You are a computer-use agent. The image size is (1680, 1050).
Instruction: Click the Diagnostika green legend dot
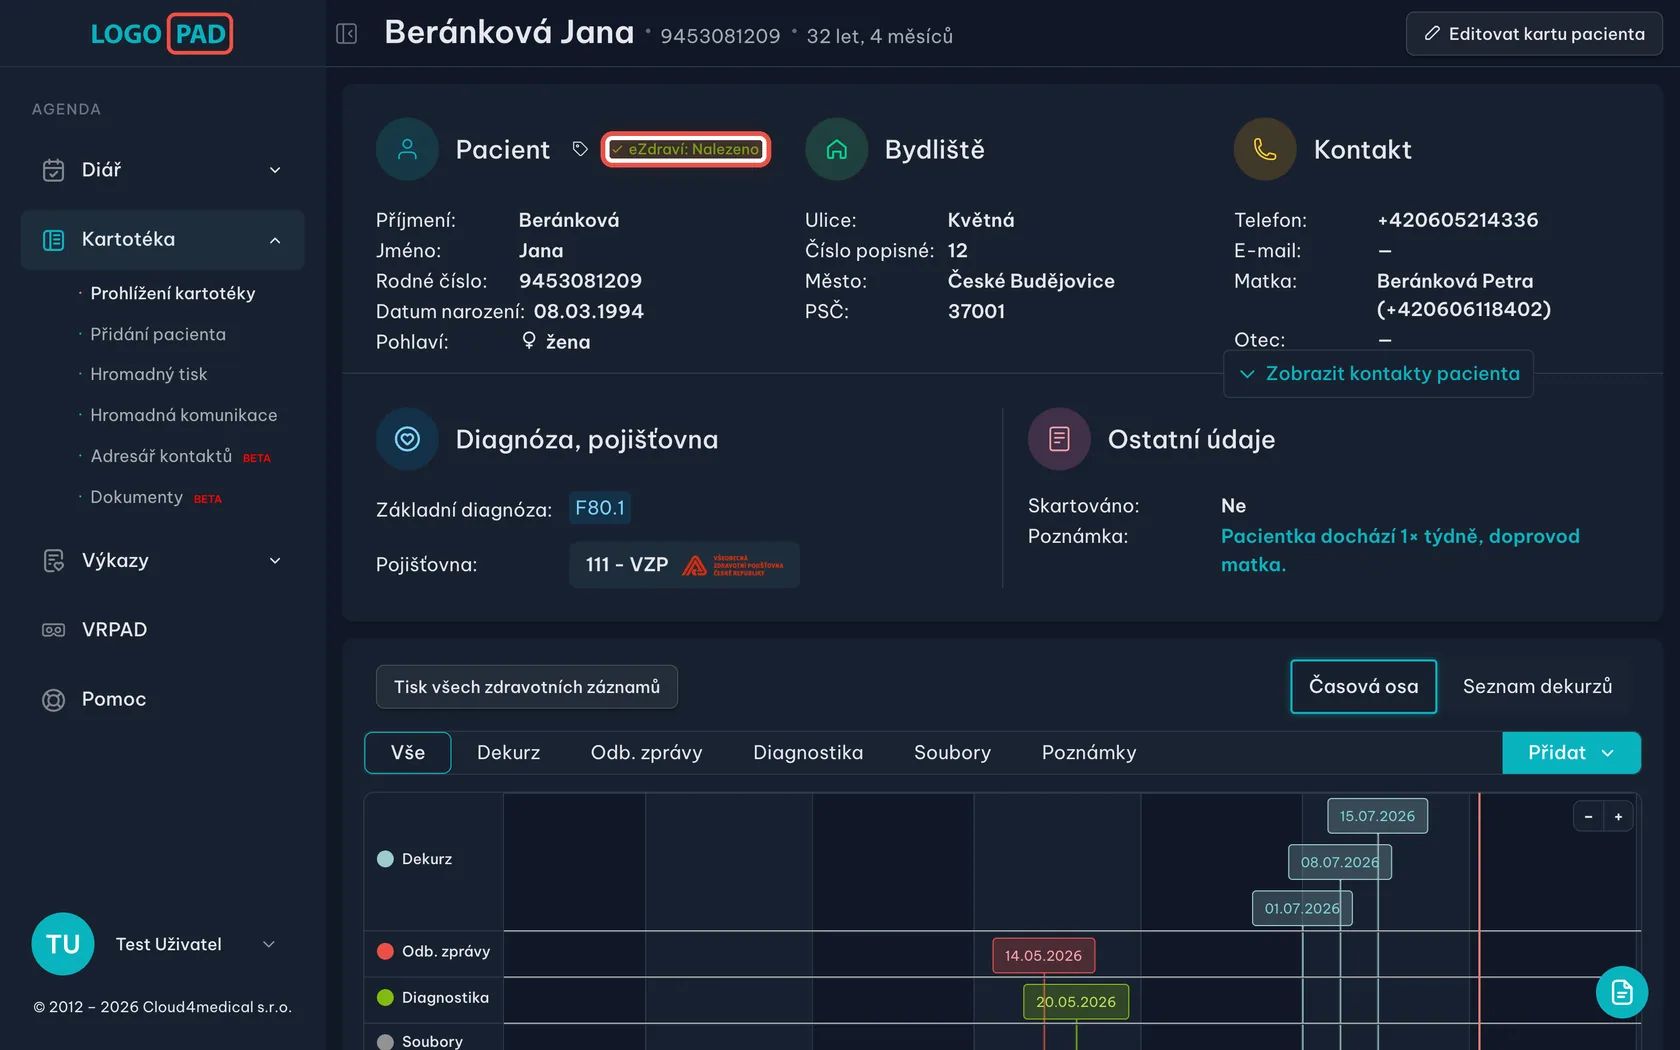[x=385, y=997]
